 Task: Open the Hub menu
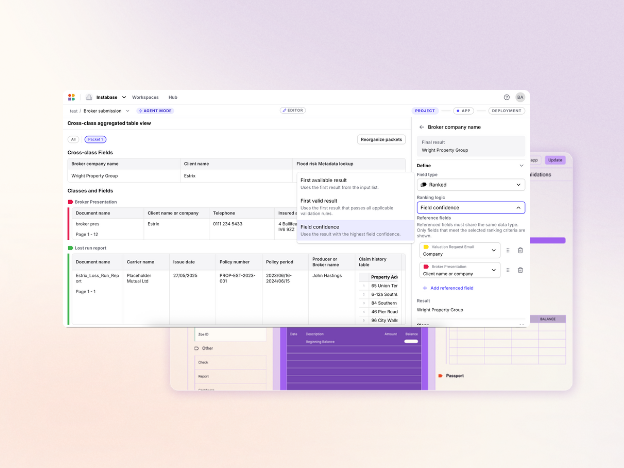[173, 98]
